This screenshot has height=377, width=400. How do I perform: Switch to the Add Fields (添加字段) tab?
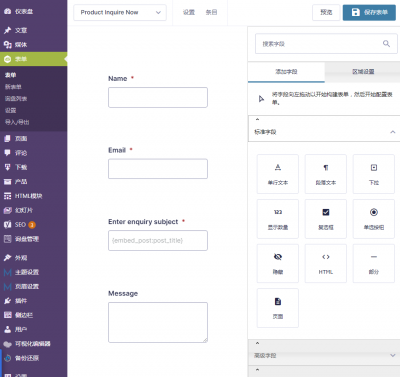[286, 72]
